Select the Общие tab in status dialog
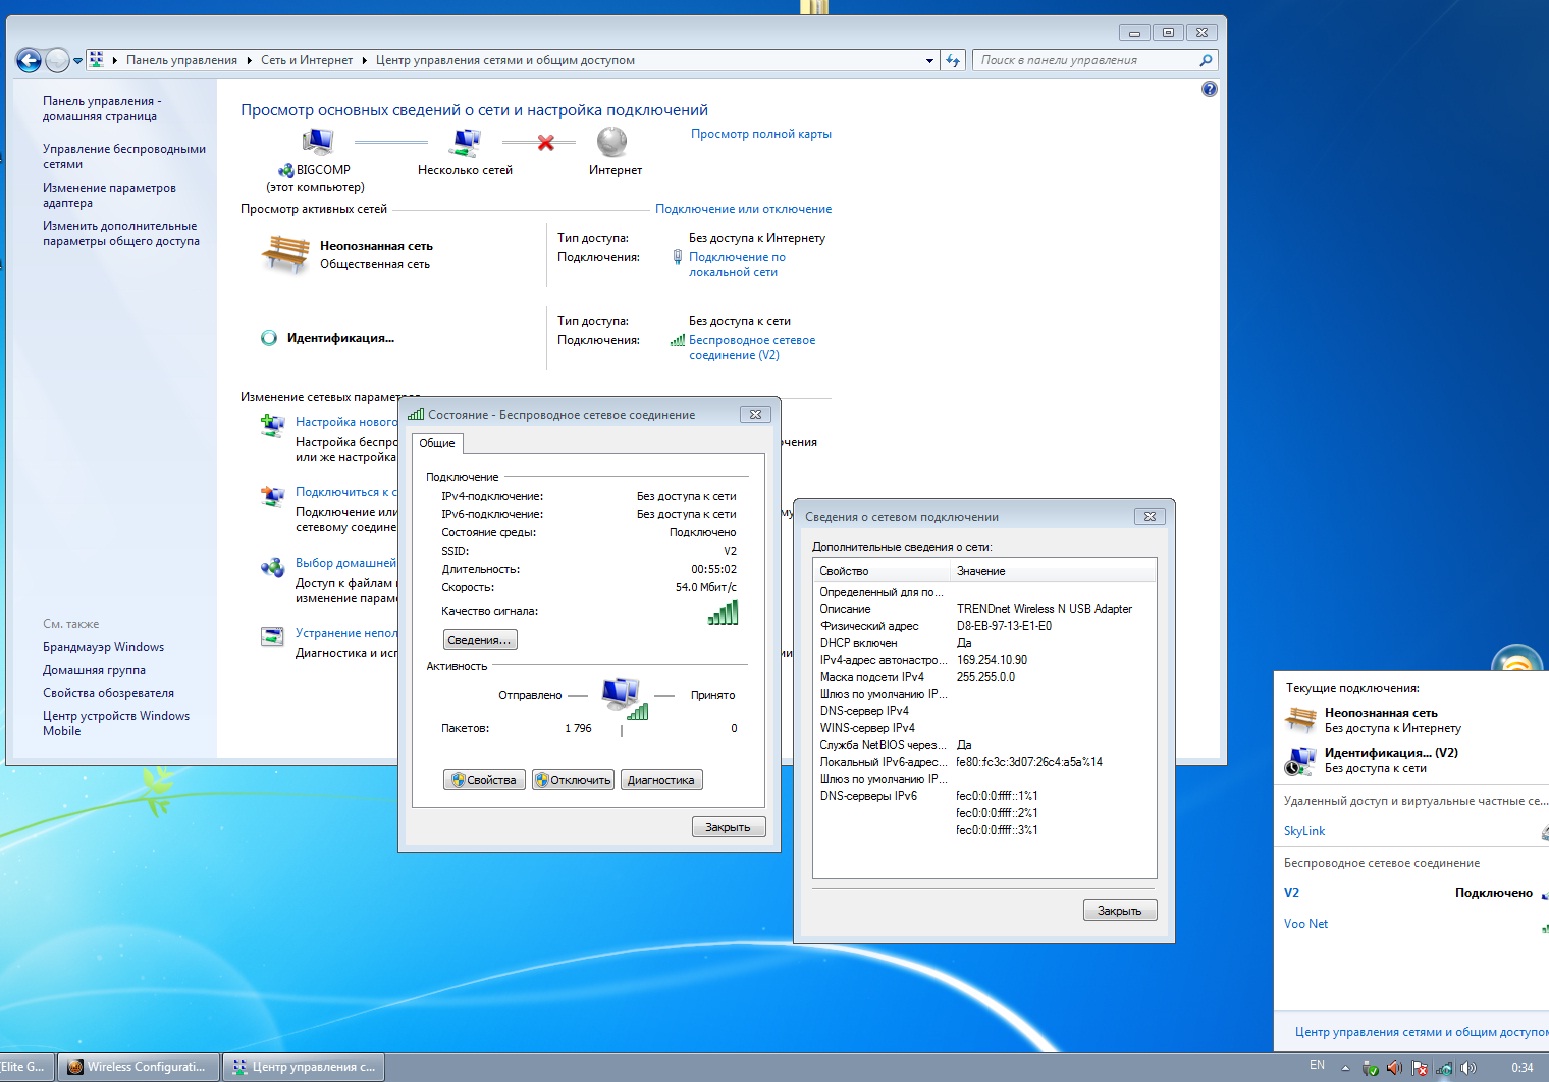1549x1082 pixels. pos(437,443)
